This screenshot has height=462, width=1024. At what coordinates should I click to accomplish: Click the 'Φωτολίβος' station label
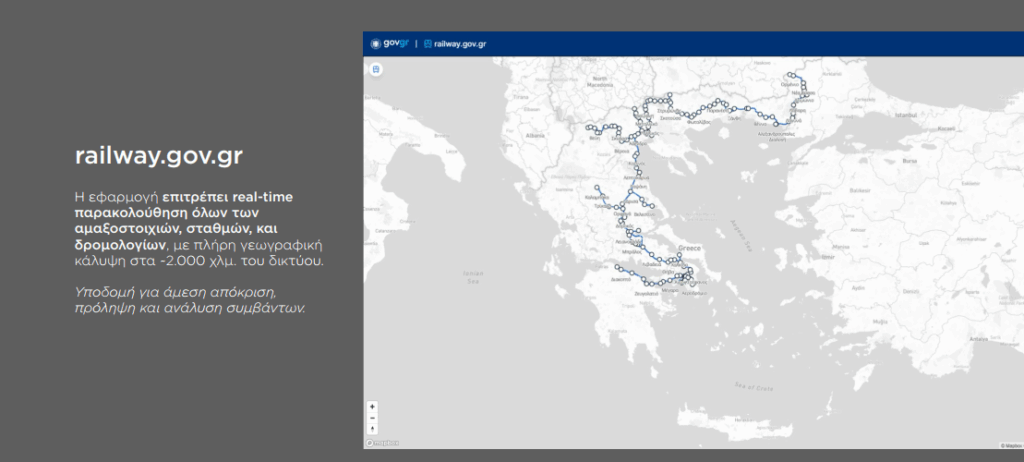[699, 122]
